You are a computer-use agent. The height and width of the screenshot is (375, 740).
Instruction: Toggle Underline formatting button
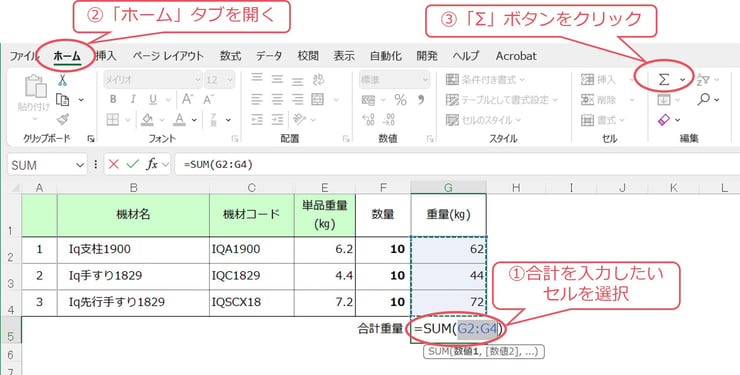coord(153,100)
